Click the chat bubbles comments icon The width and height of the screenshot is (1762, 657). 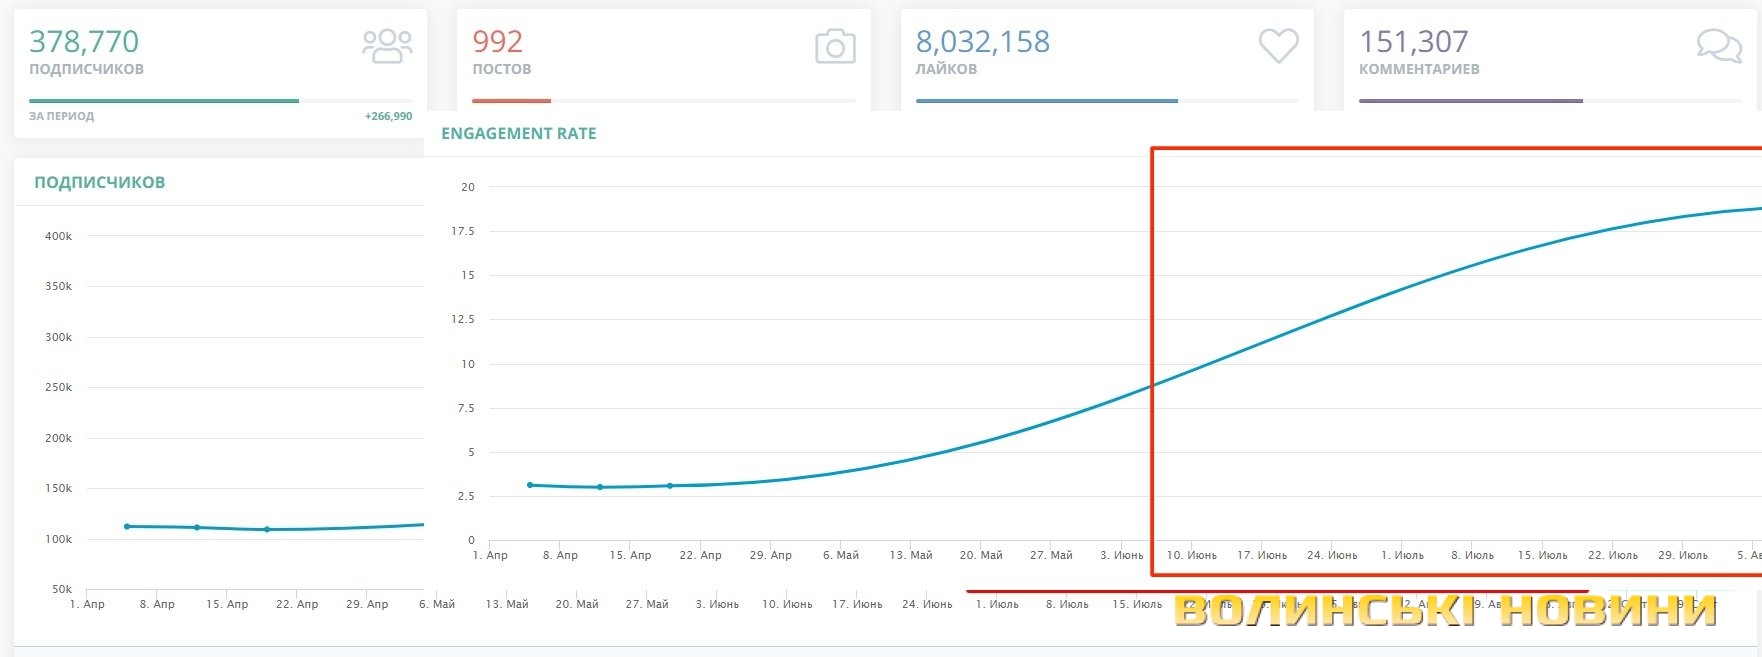[x=1719, y=46]
